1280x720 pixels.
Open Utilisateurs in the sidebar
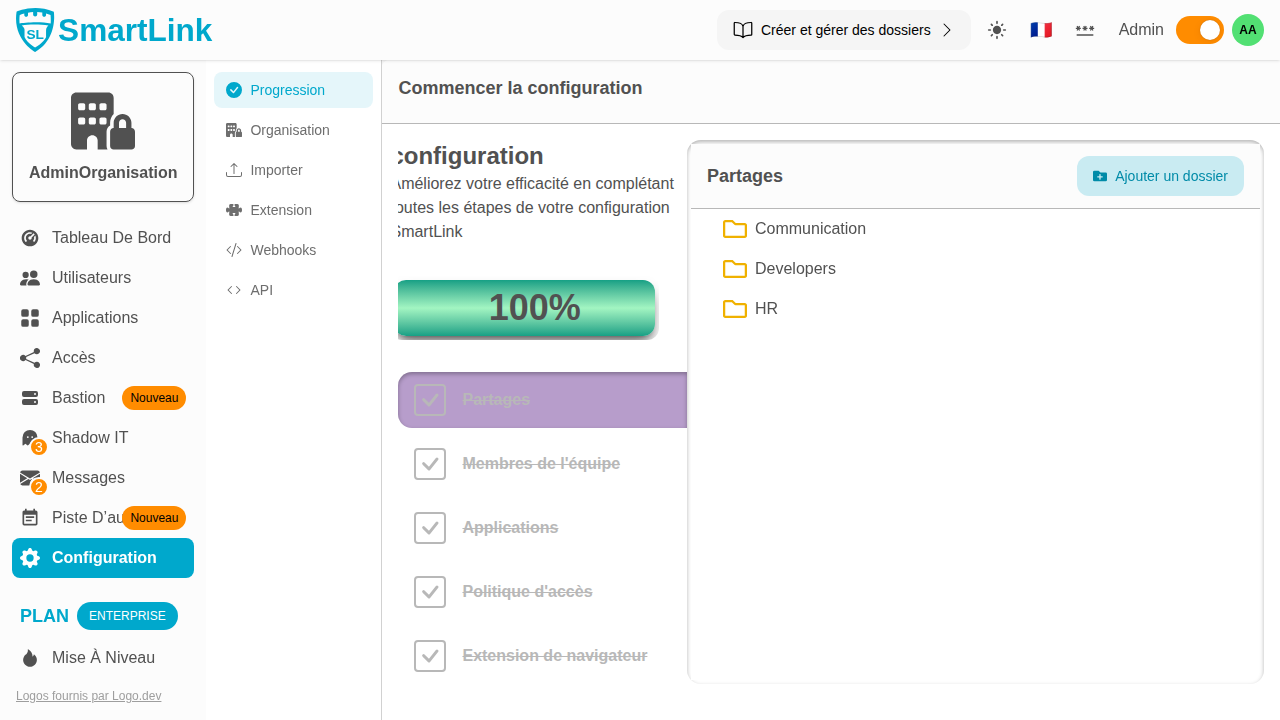[x=91, y=278]
